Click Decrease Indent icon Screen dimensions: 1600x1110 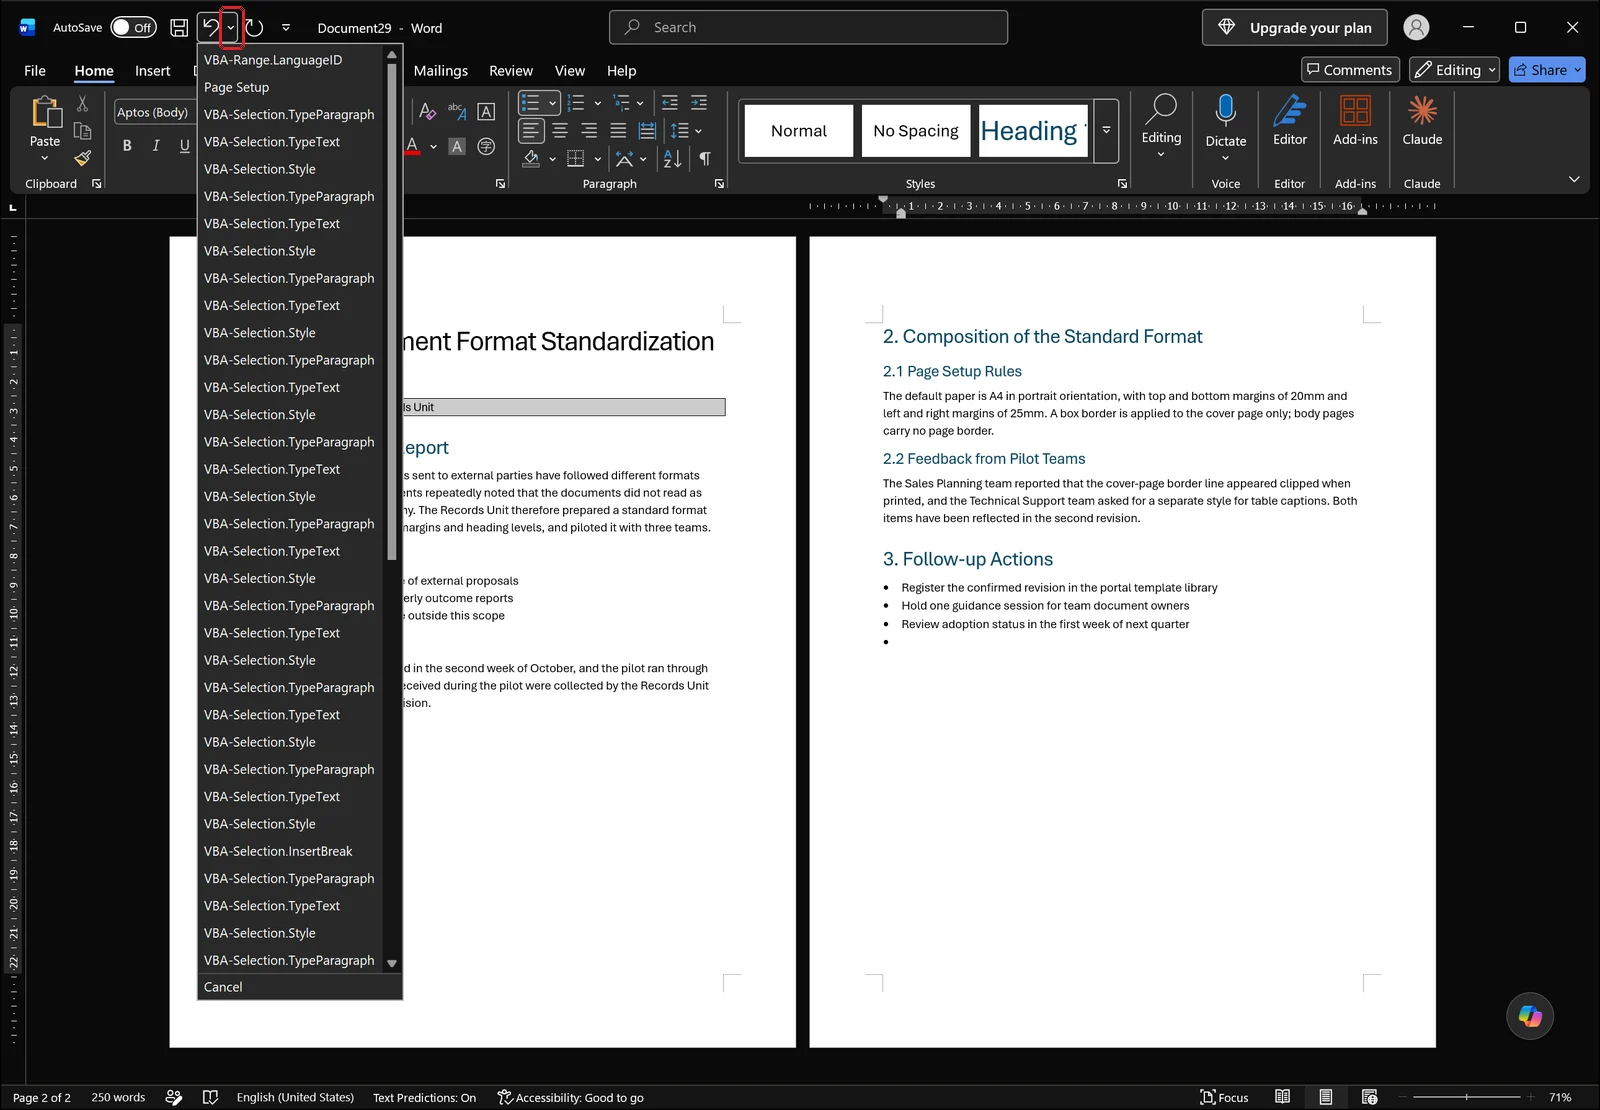[670, 103]
